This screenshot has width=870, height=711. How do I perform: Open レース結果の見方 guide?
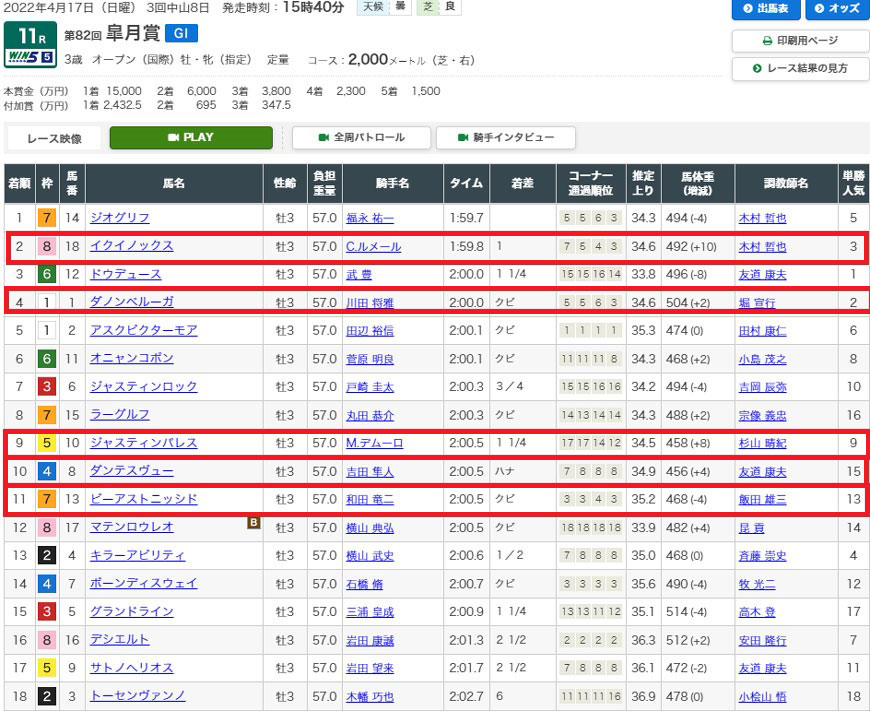click(x=800, y=68)
